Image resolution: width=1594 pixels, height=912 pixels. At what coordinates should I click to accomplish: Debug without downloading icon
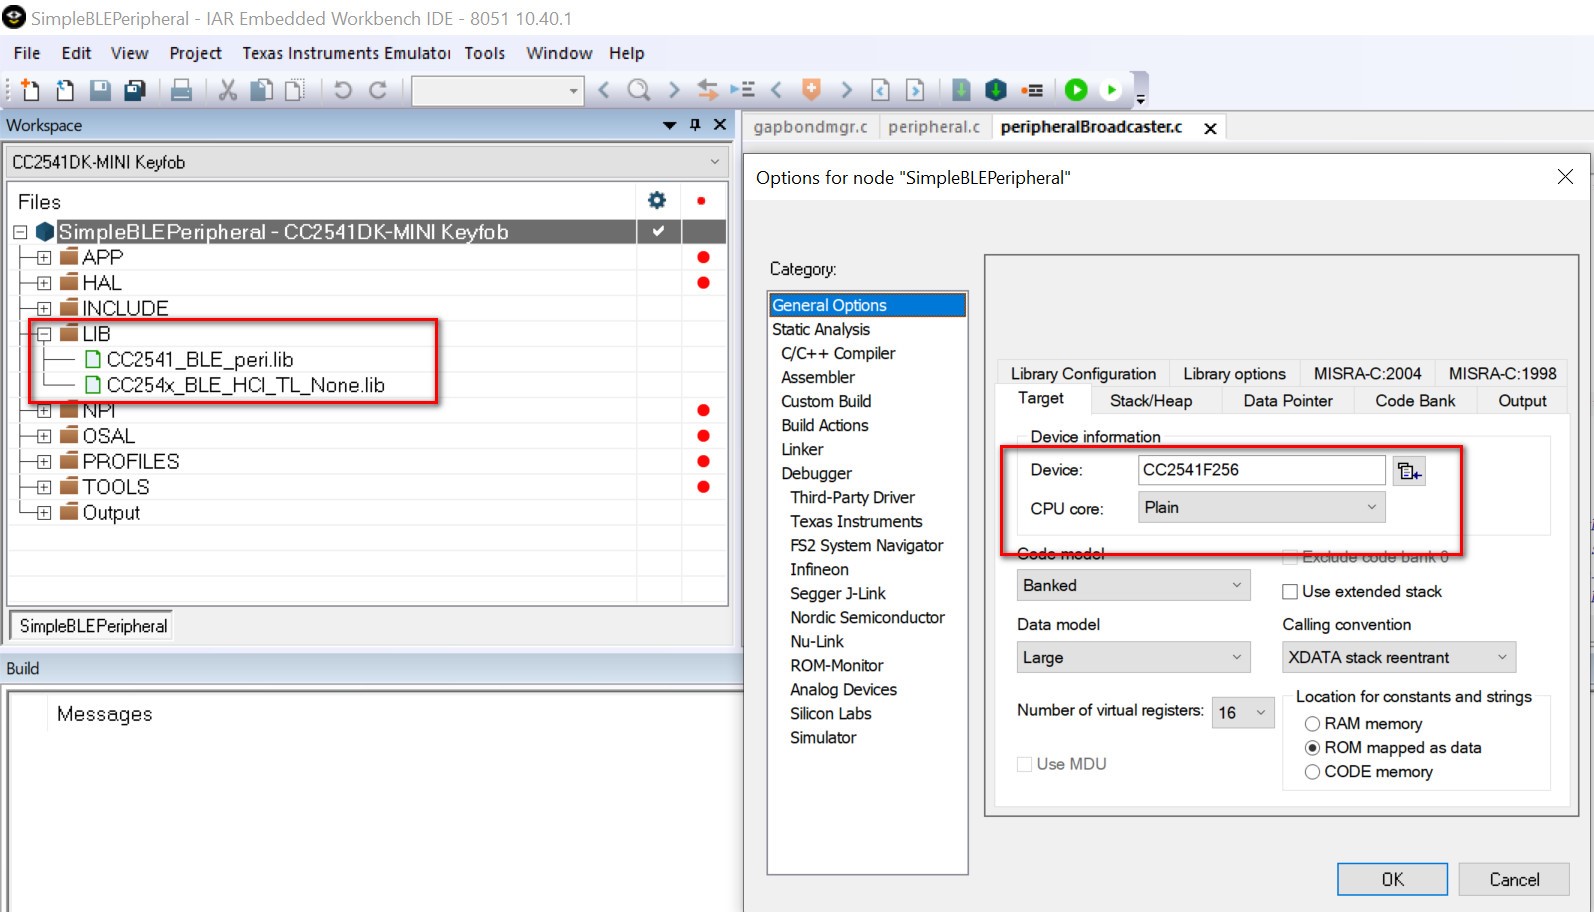(1111, 90)
